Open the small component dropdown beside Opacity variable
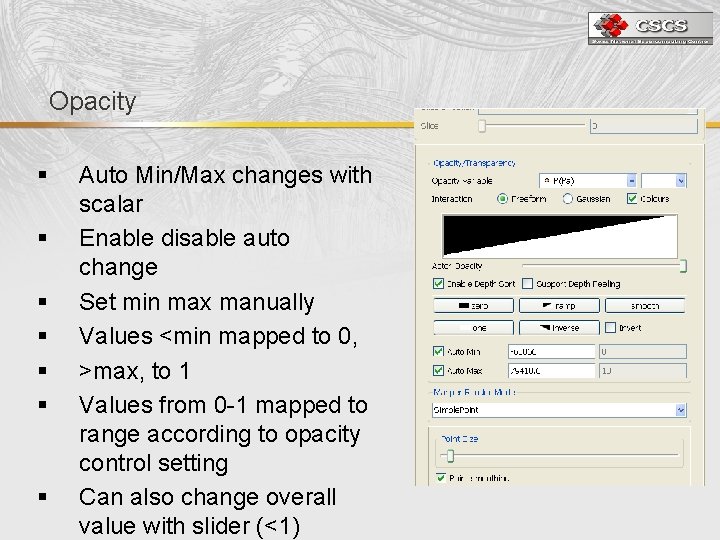 click(664, 180)
